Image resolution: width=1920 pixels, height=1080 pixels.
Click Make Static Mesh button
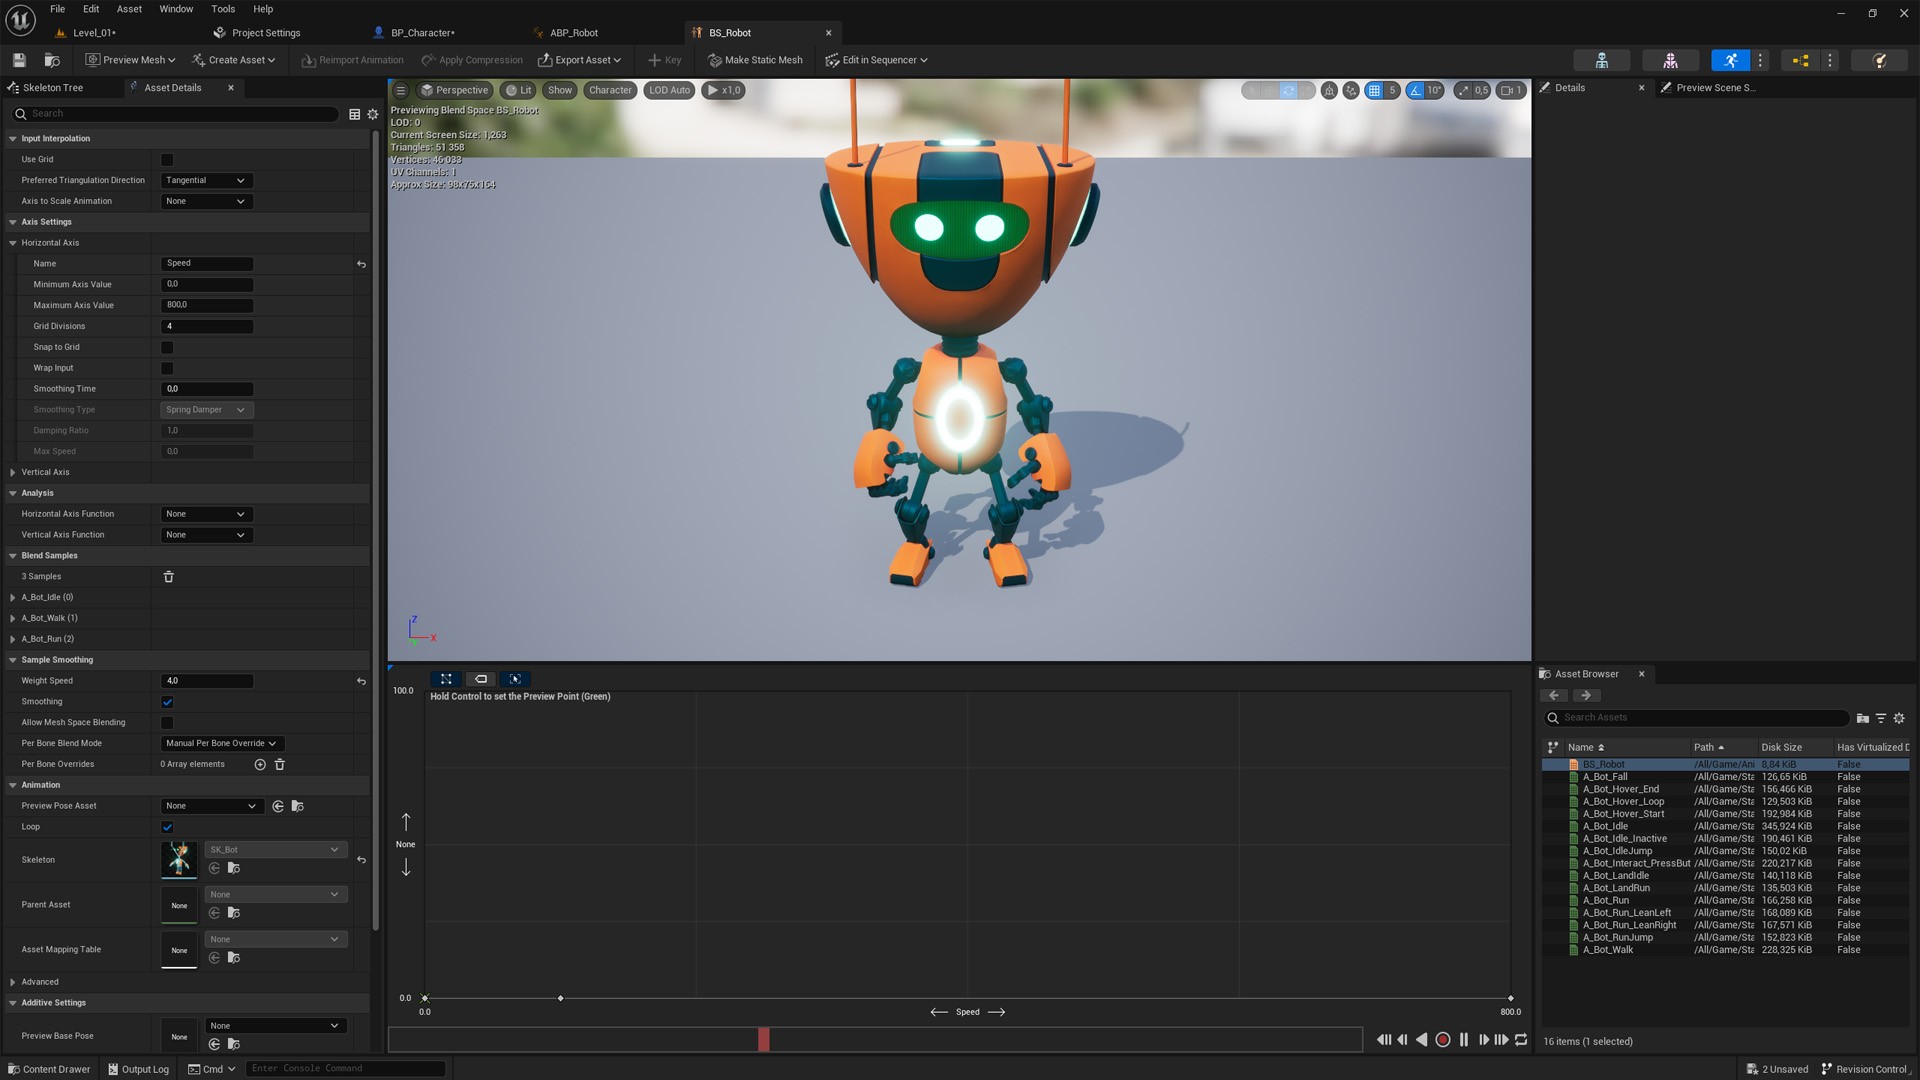(x=755, y=60)
